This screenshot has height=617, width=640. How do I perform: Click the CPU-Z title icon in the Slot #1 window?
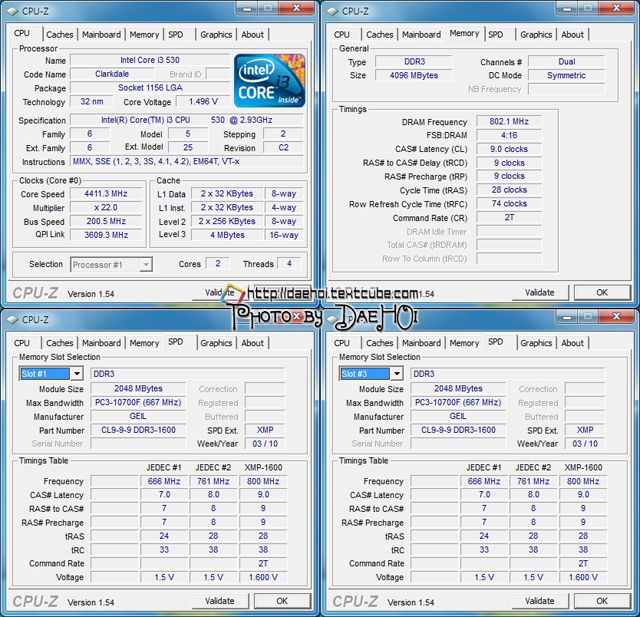click(13, 320)
